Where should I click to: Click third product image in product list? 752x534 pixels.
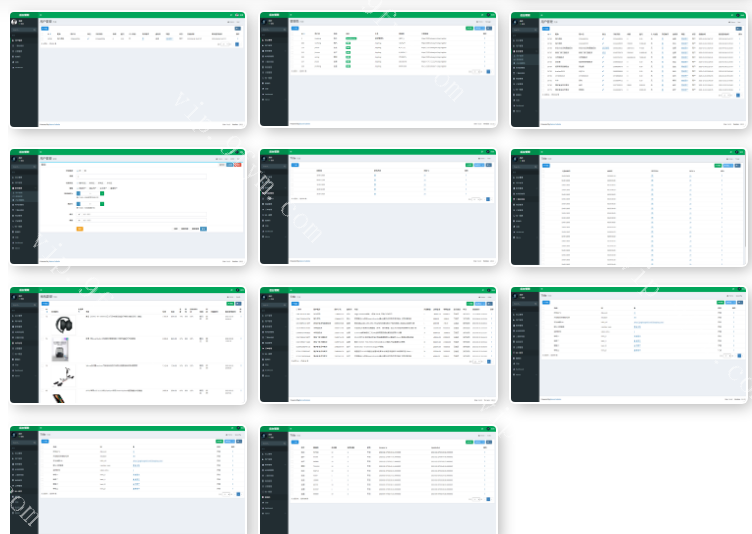click(x=63, y=376)
